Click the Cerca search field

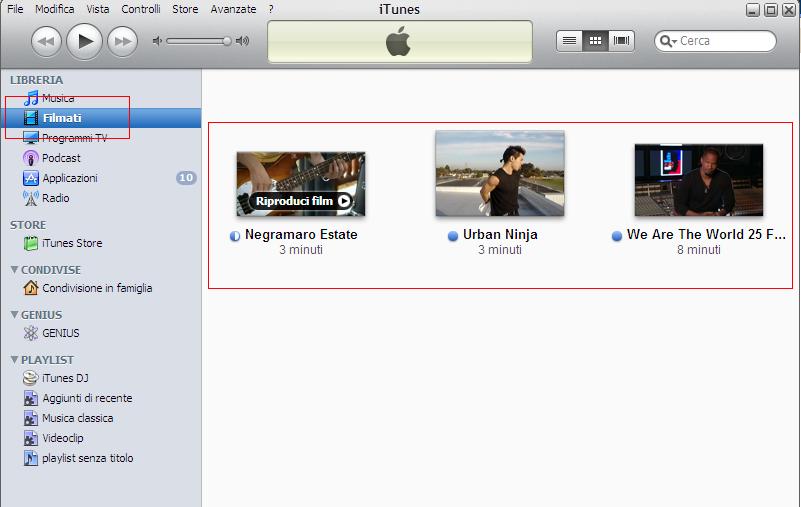[x=715, y=41]
